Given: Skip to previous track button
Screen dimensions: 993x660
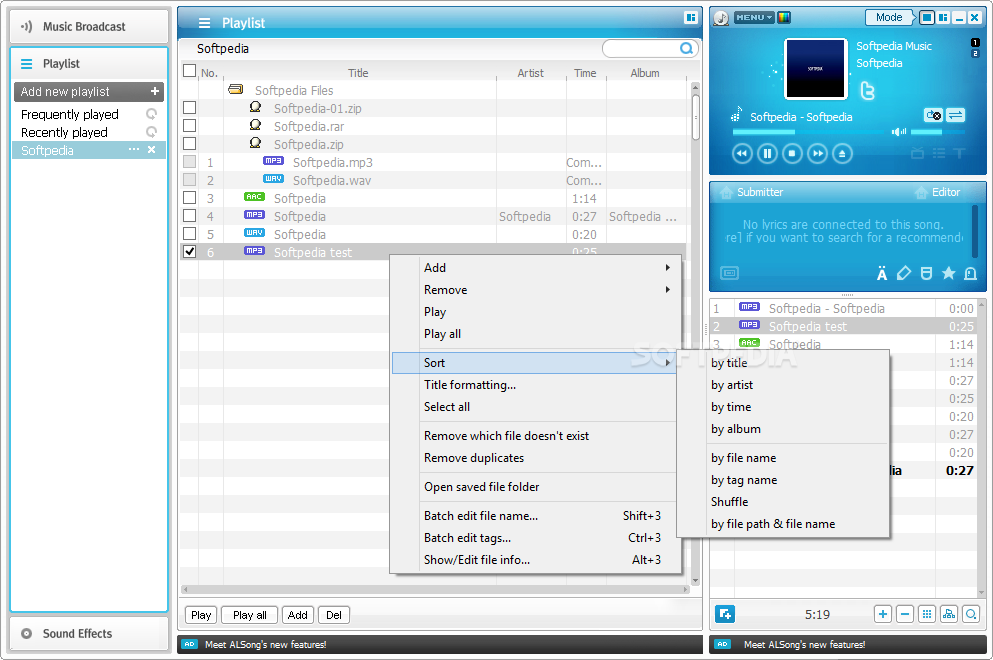Looking at the screenshot, I should point(742,153).
